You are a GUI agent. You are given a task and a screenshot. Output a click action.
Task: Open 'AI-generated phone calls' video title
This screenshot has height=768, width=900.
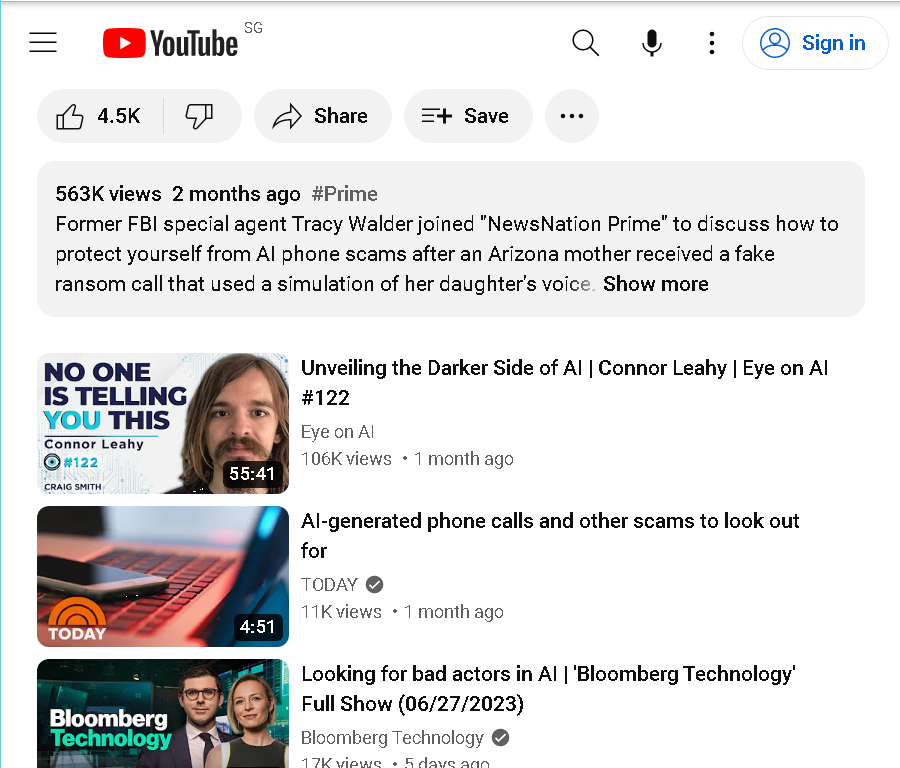(550, 536)
